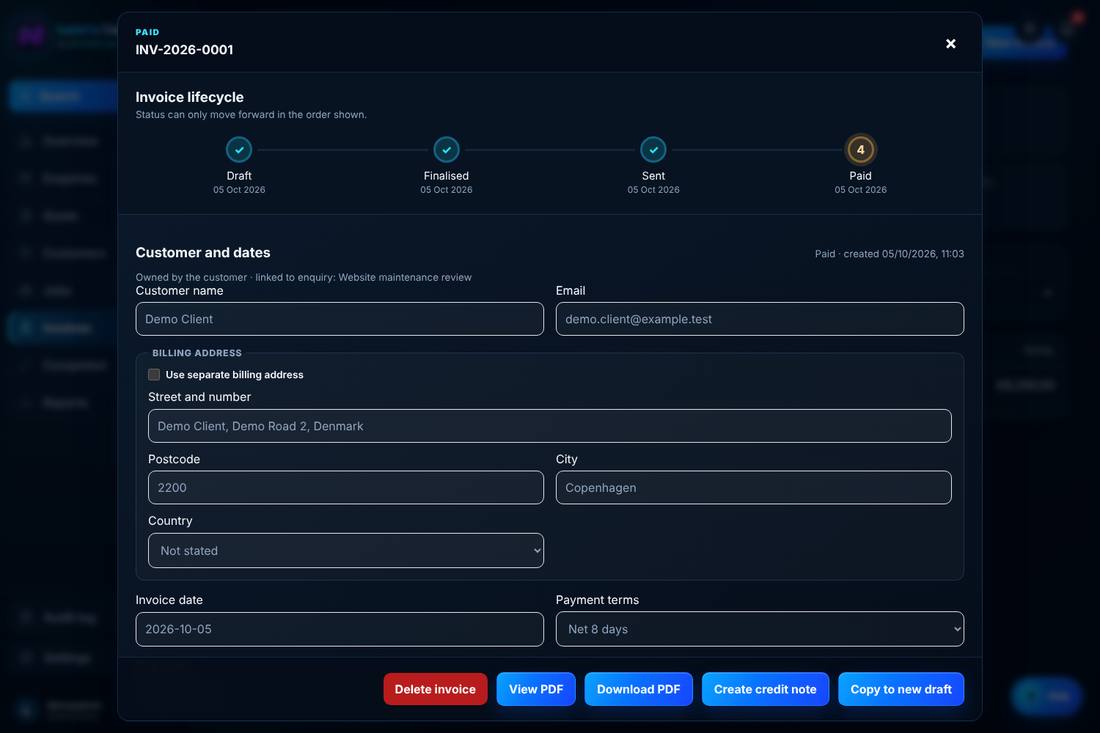Click the Create credit note button
The image size is (1100, 733).
(x=765, y=690)
